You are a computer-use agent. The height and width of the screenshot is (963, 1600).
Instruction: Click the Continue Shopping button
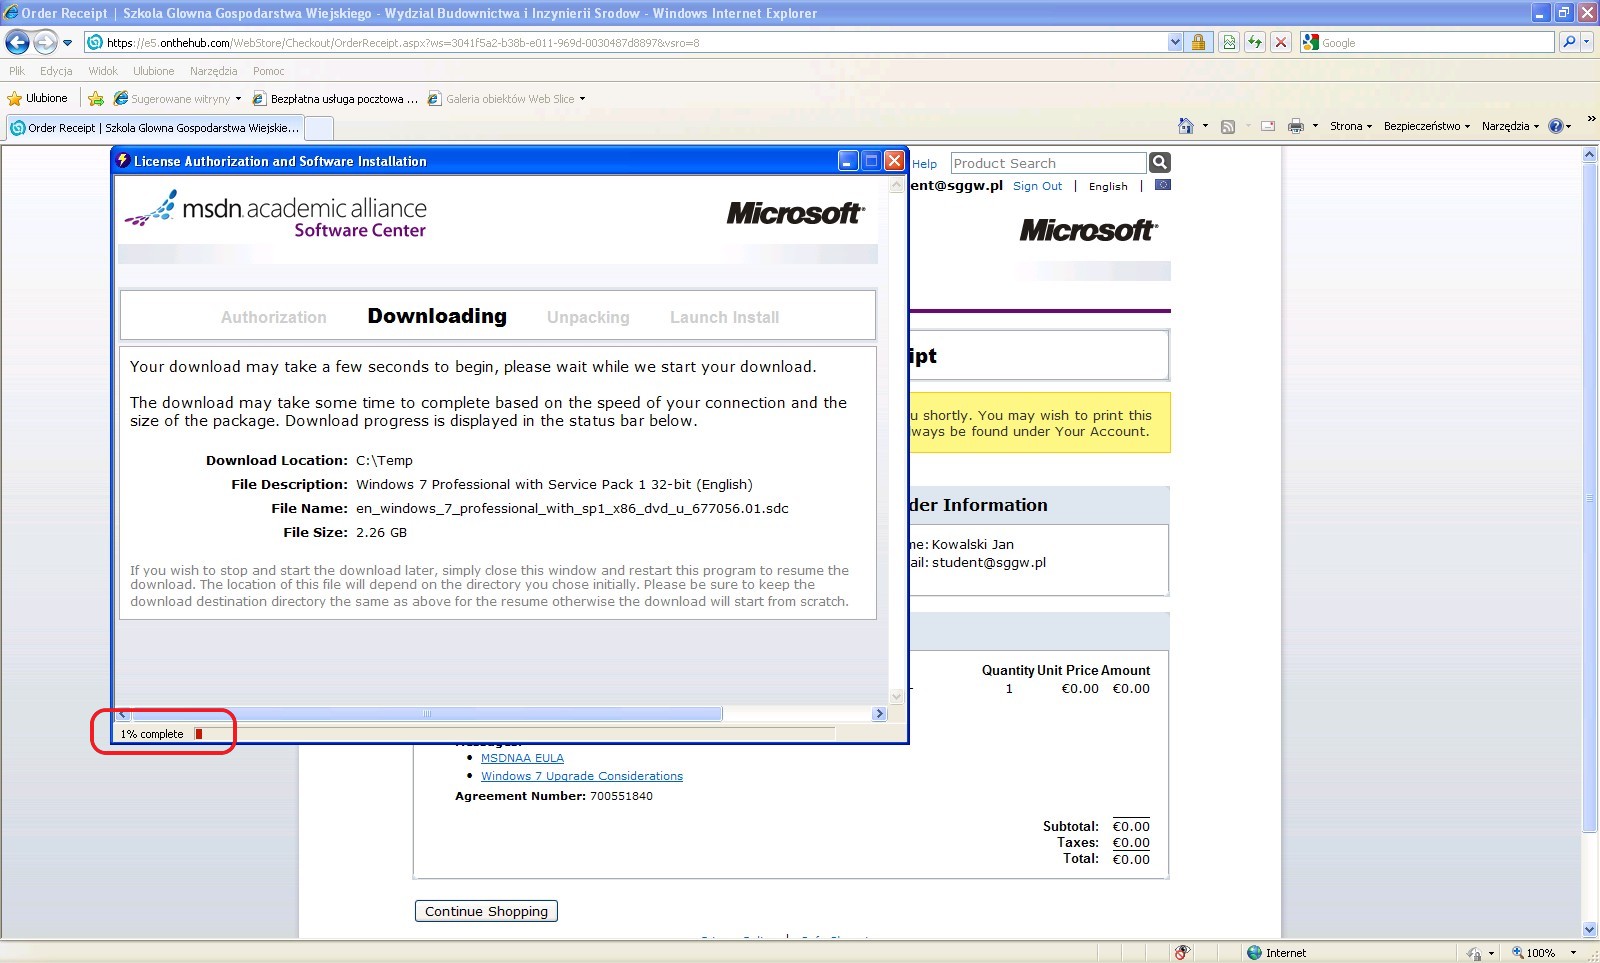[x=486, y=911]
